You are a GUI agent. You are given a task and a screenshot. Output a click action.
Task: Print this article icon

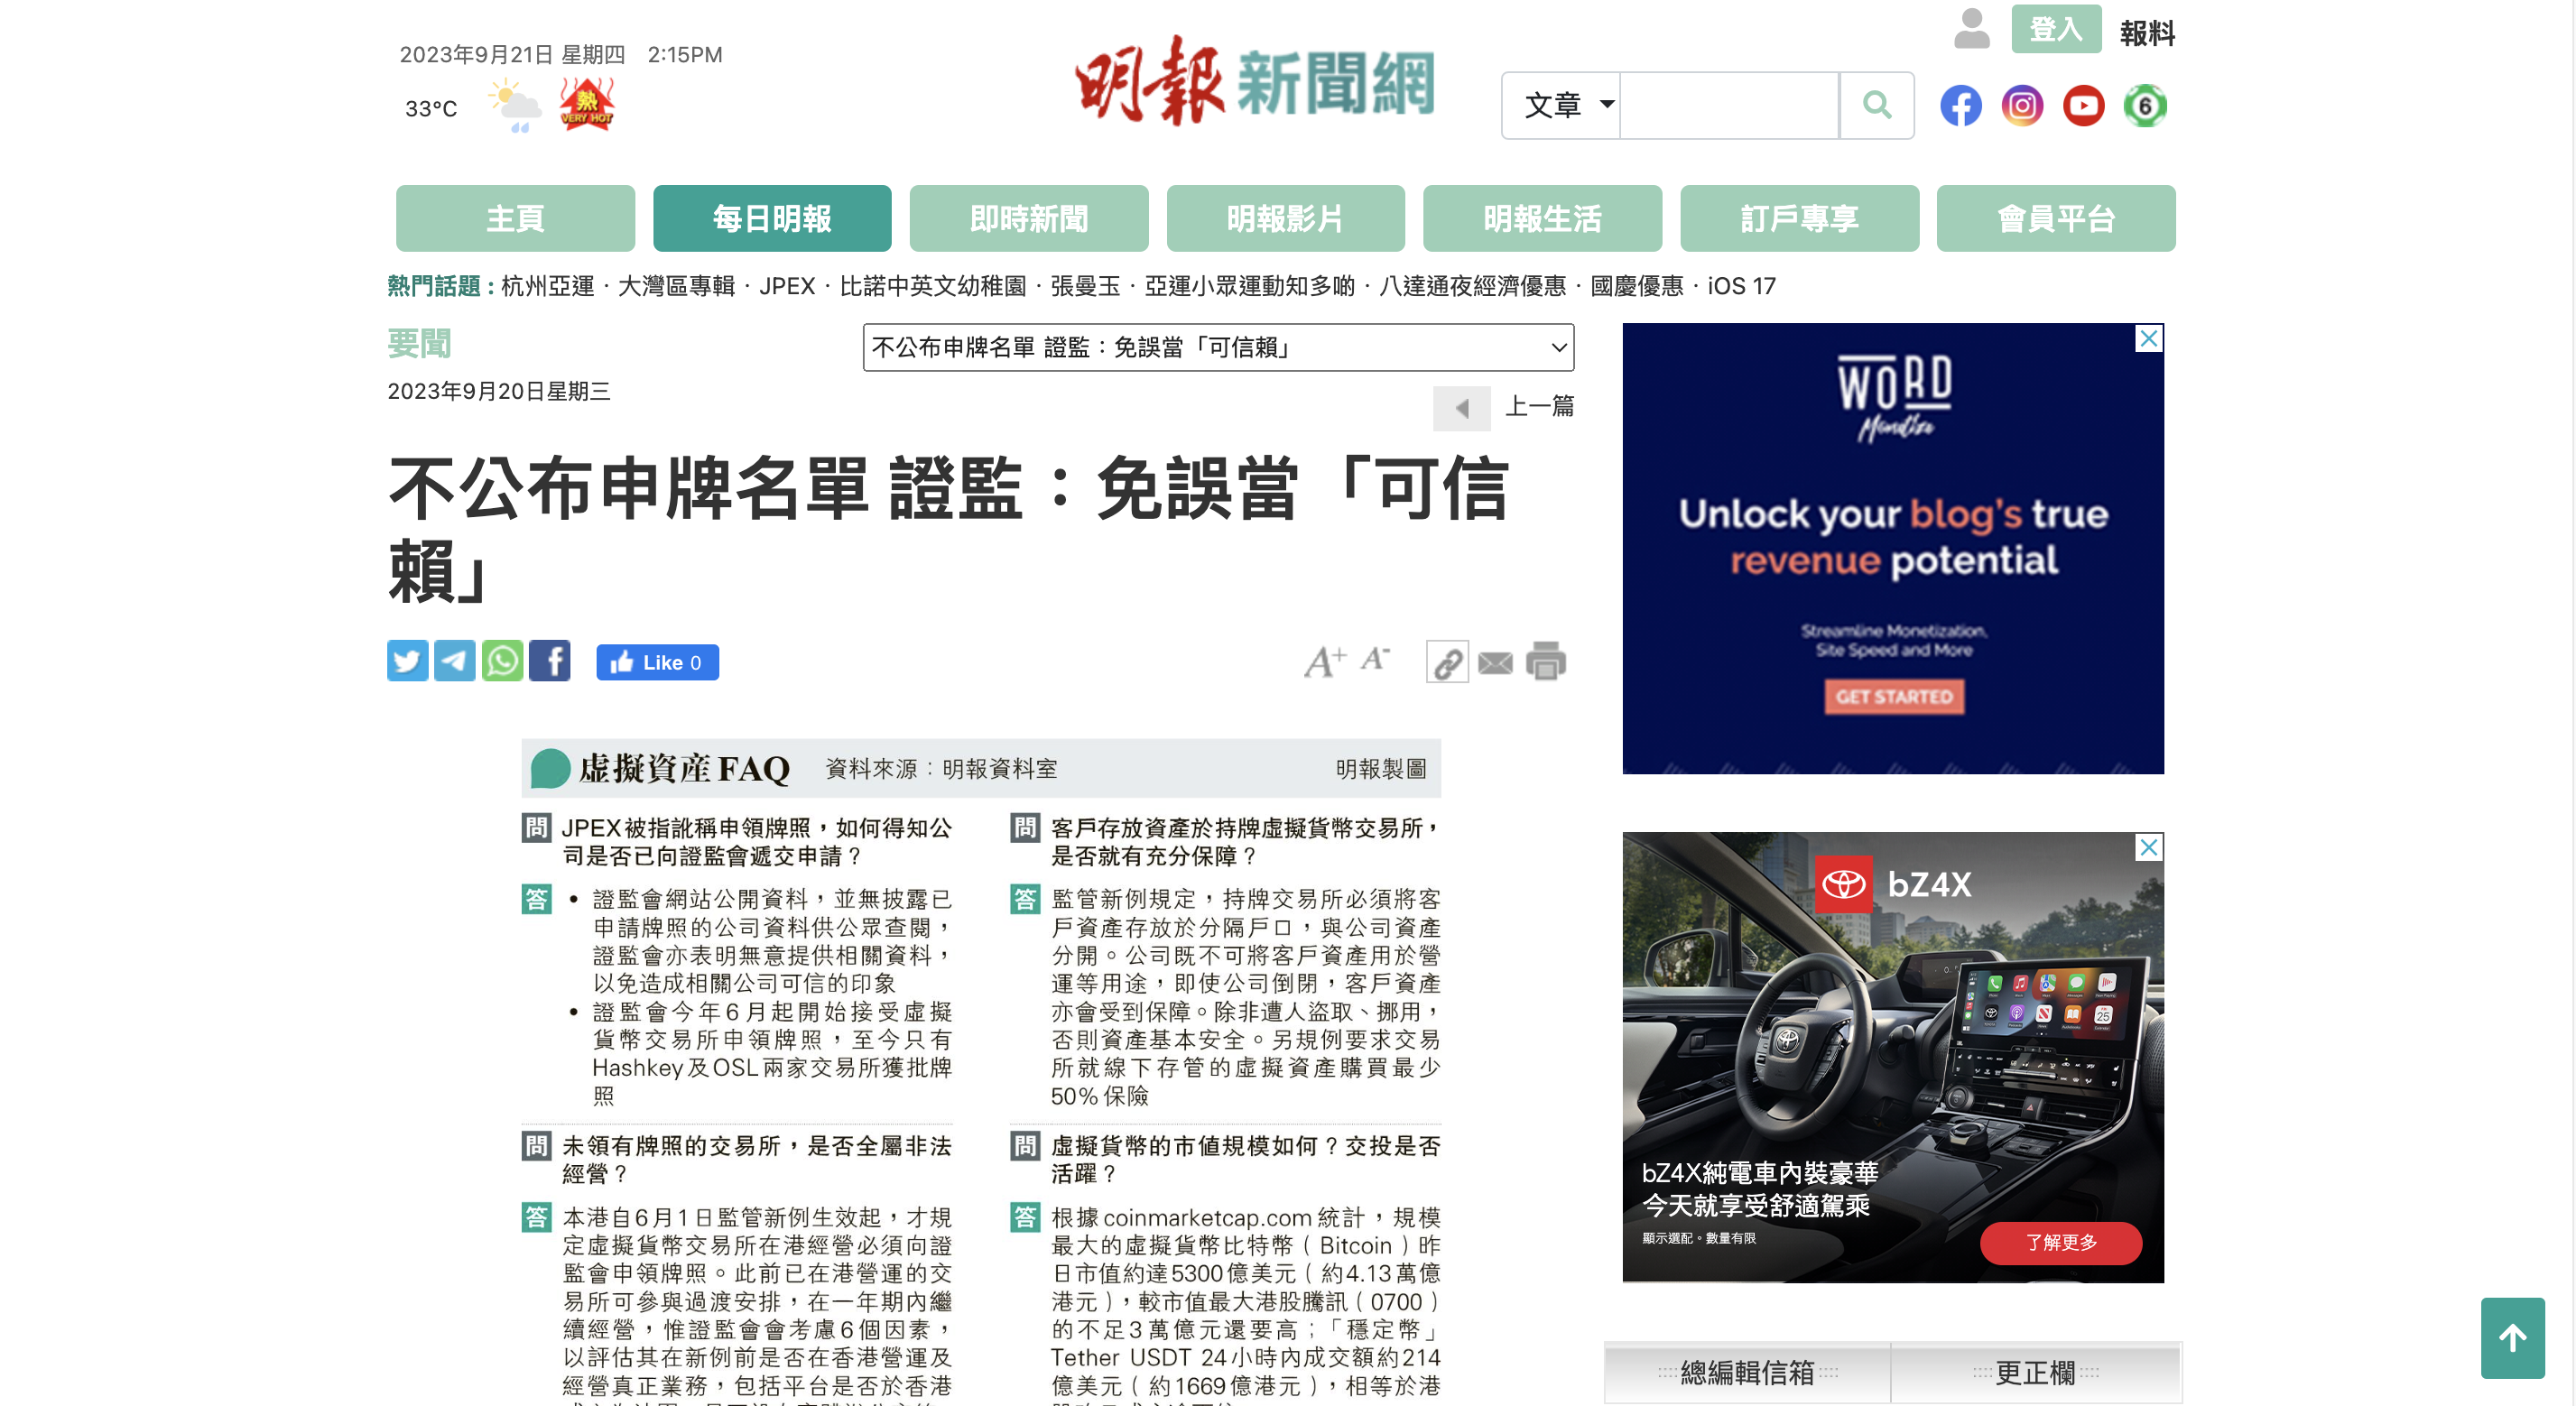click(x=1545, y=662)
